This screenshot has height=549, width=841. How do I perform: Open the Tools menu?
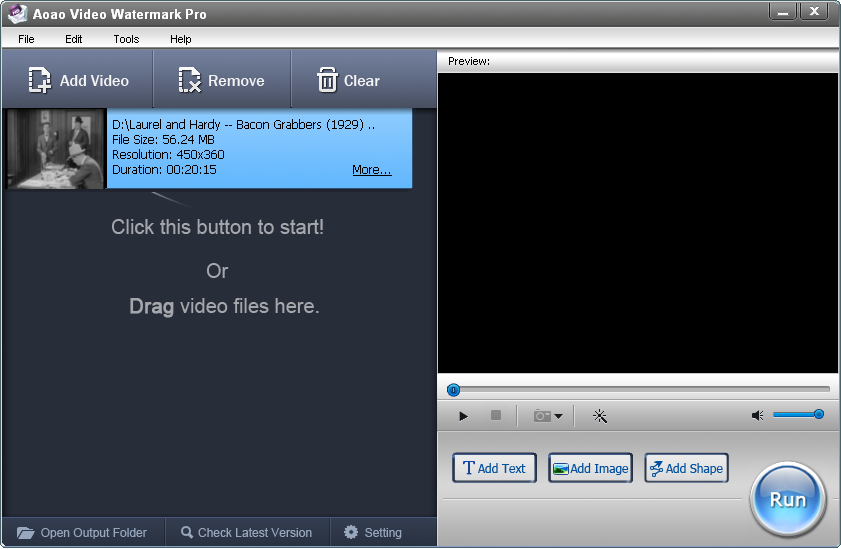[126, 39]
